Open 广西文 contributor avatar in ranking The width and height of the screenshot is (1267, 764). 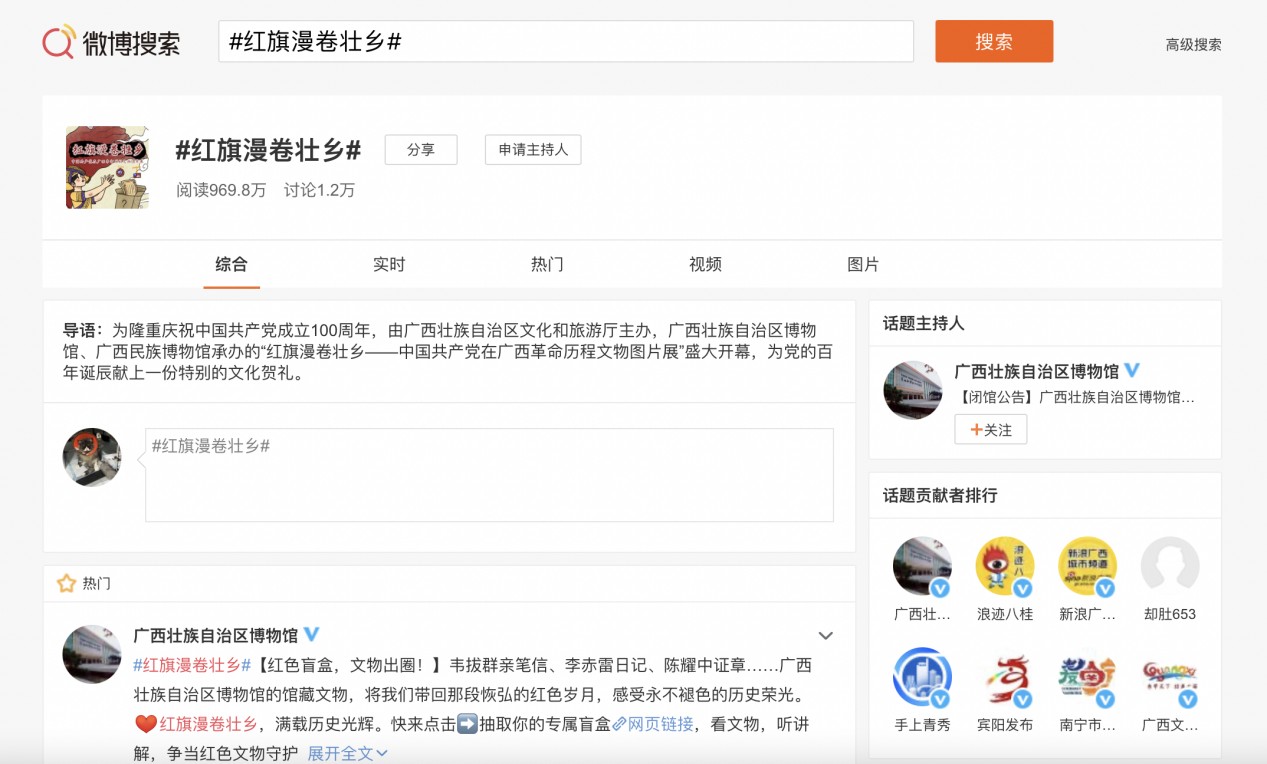pyautogui.click(x=1170, y=677)
